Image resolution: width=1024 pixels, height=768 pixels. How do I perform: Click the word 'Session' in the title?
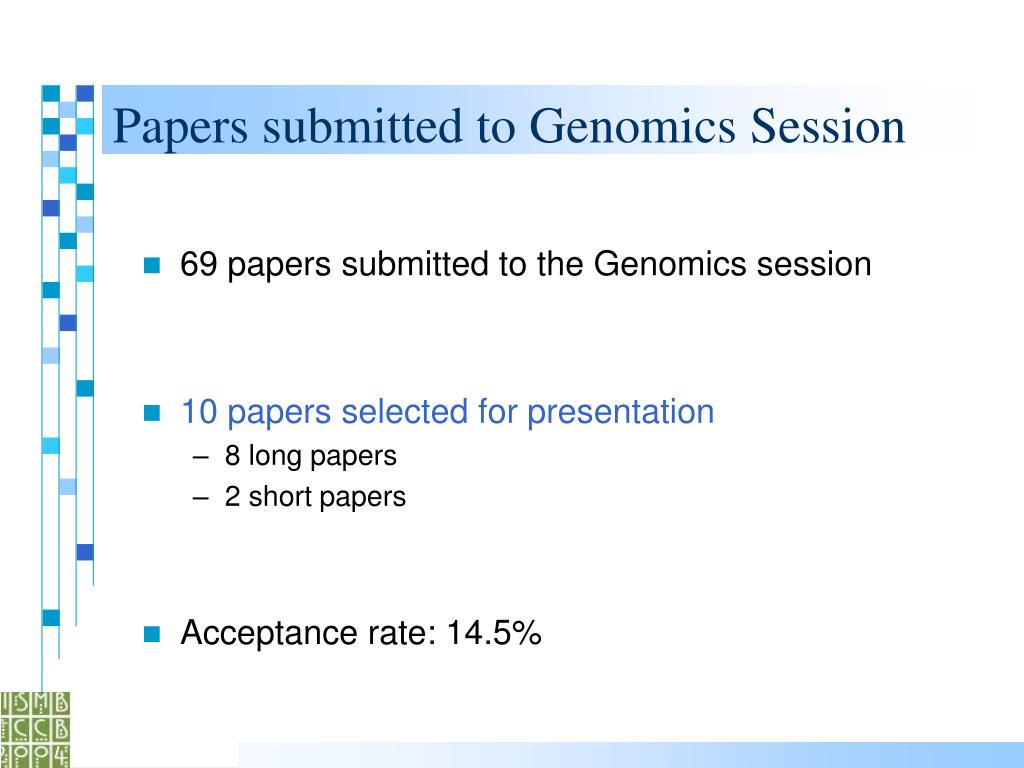click(x=828, y=126)
